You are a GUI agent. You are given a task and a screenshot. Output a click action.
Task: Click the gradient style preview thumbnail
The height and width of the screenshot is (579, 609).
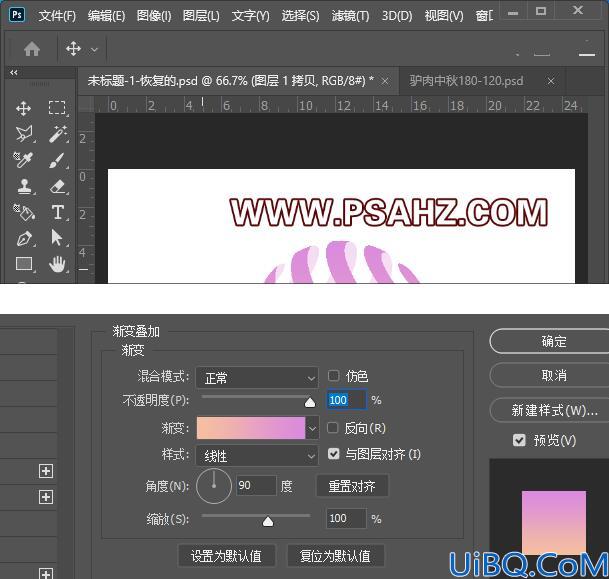[x=553, y=522]
